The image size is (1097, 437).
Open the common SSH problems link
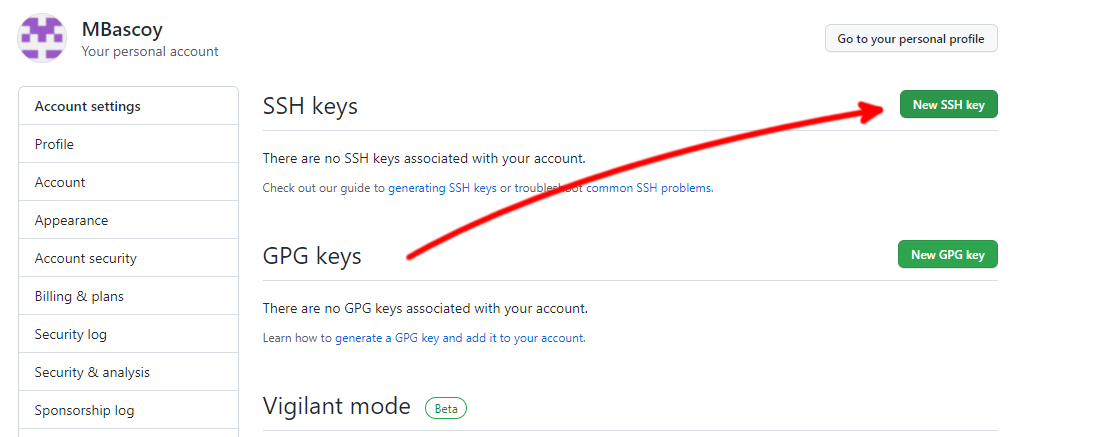[x=649, y=188]
